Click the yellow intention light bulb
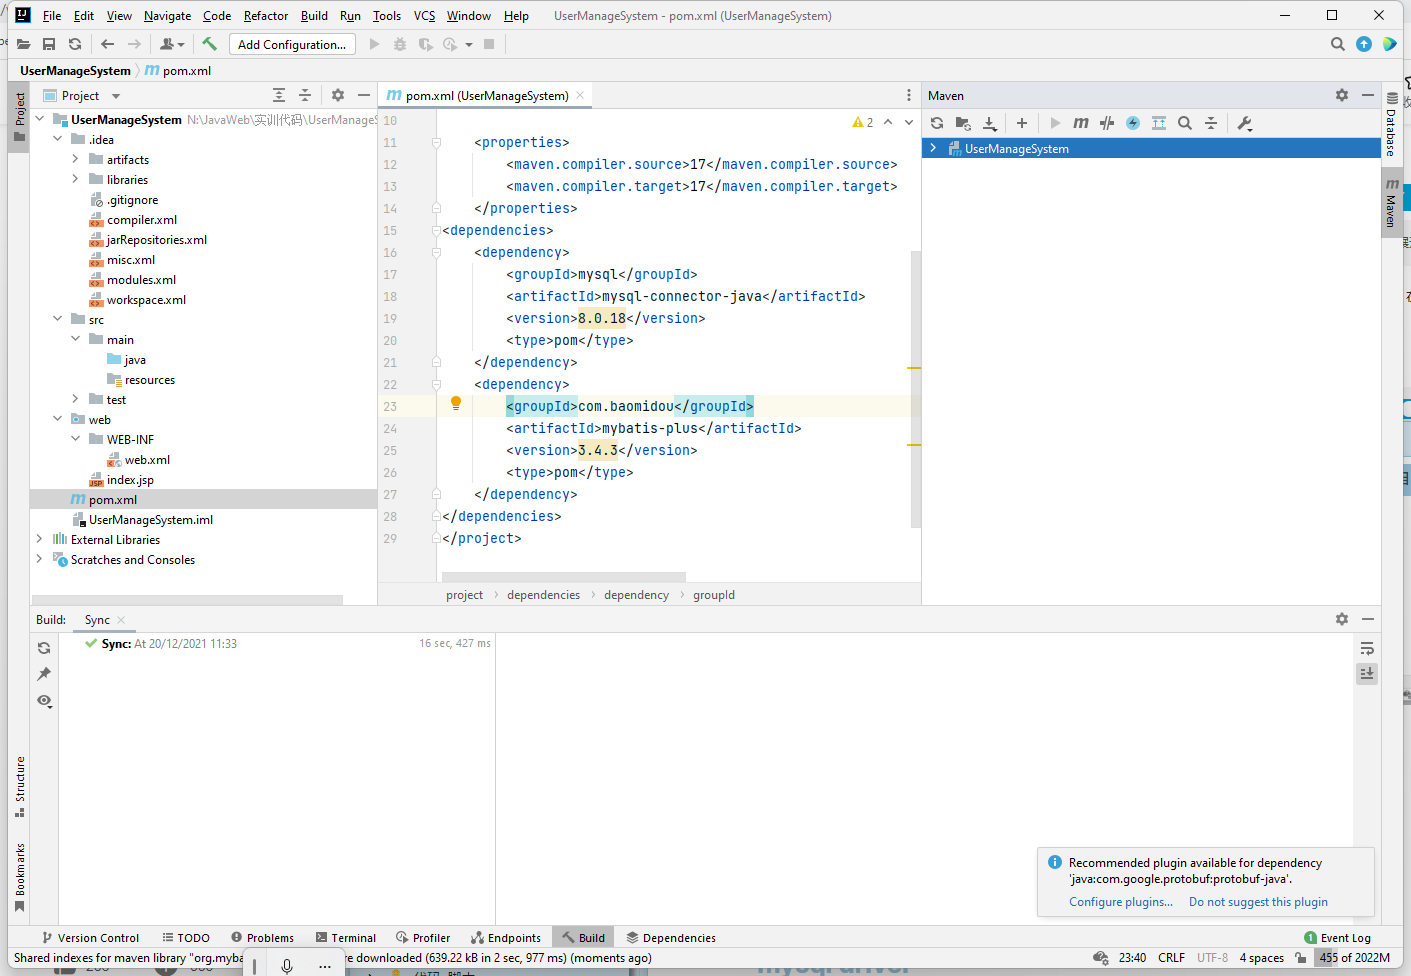Viewport: 1411px width, 976px height. tap(456, 403)
